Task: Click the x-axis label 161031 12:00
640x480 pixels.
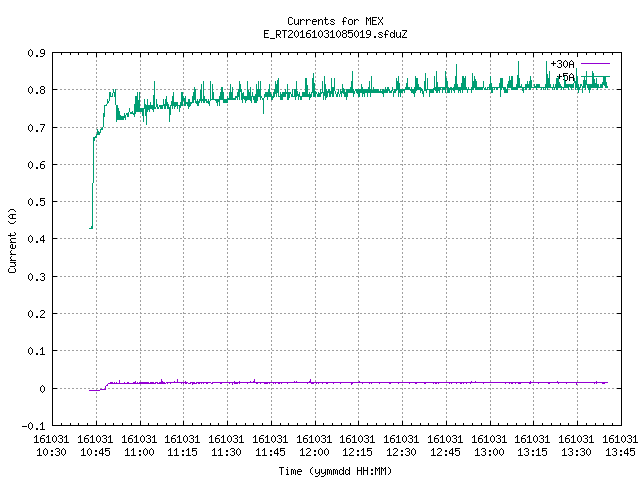Action: pyautogui.click(x=314, y=446)
